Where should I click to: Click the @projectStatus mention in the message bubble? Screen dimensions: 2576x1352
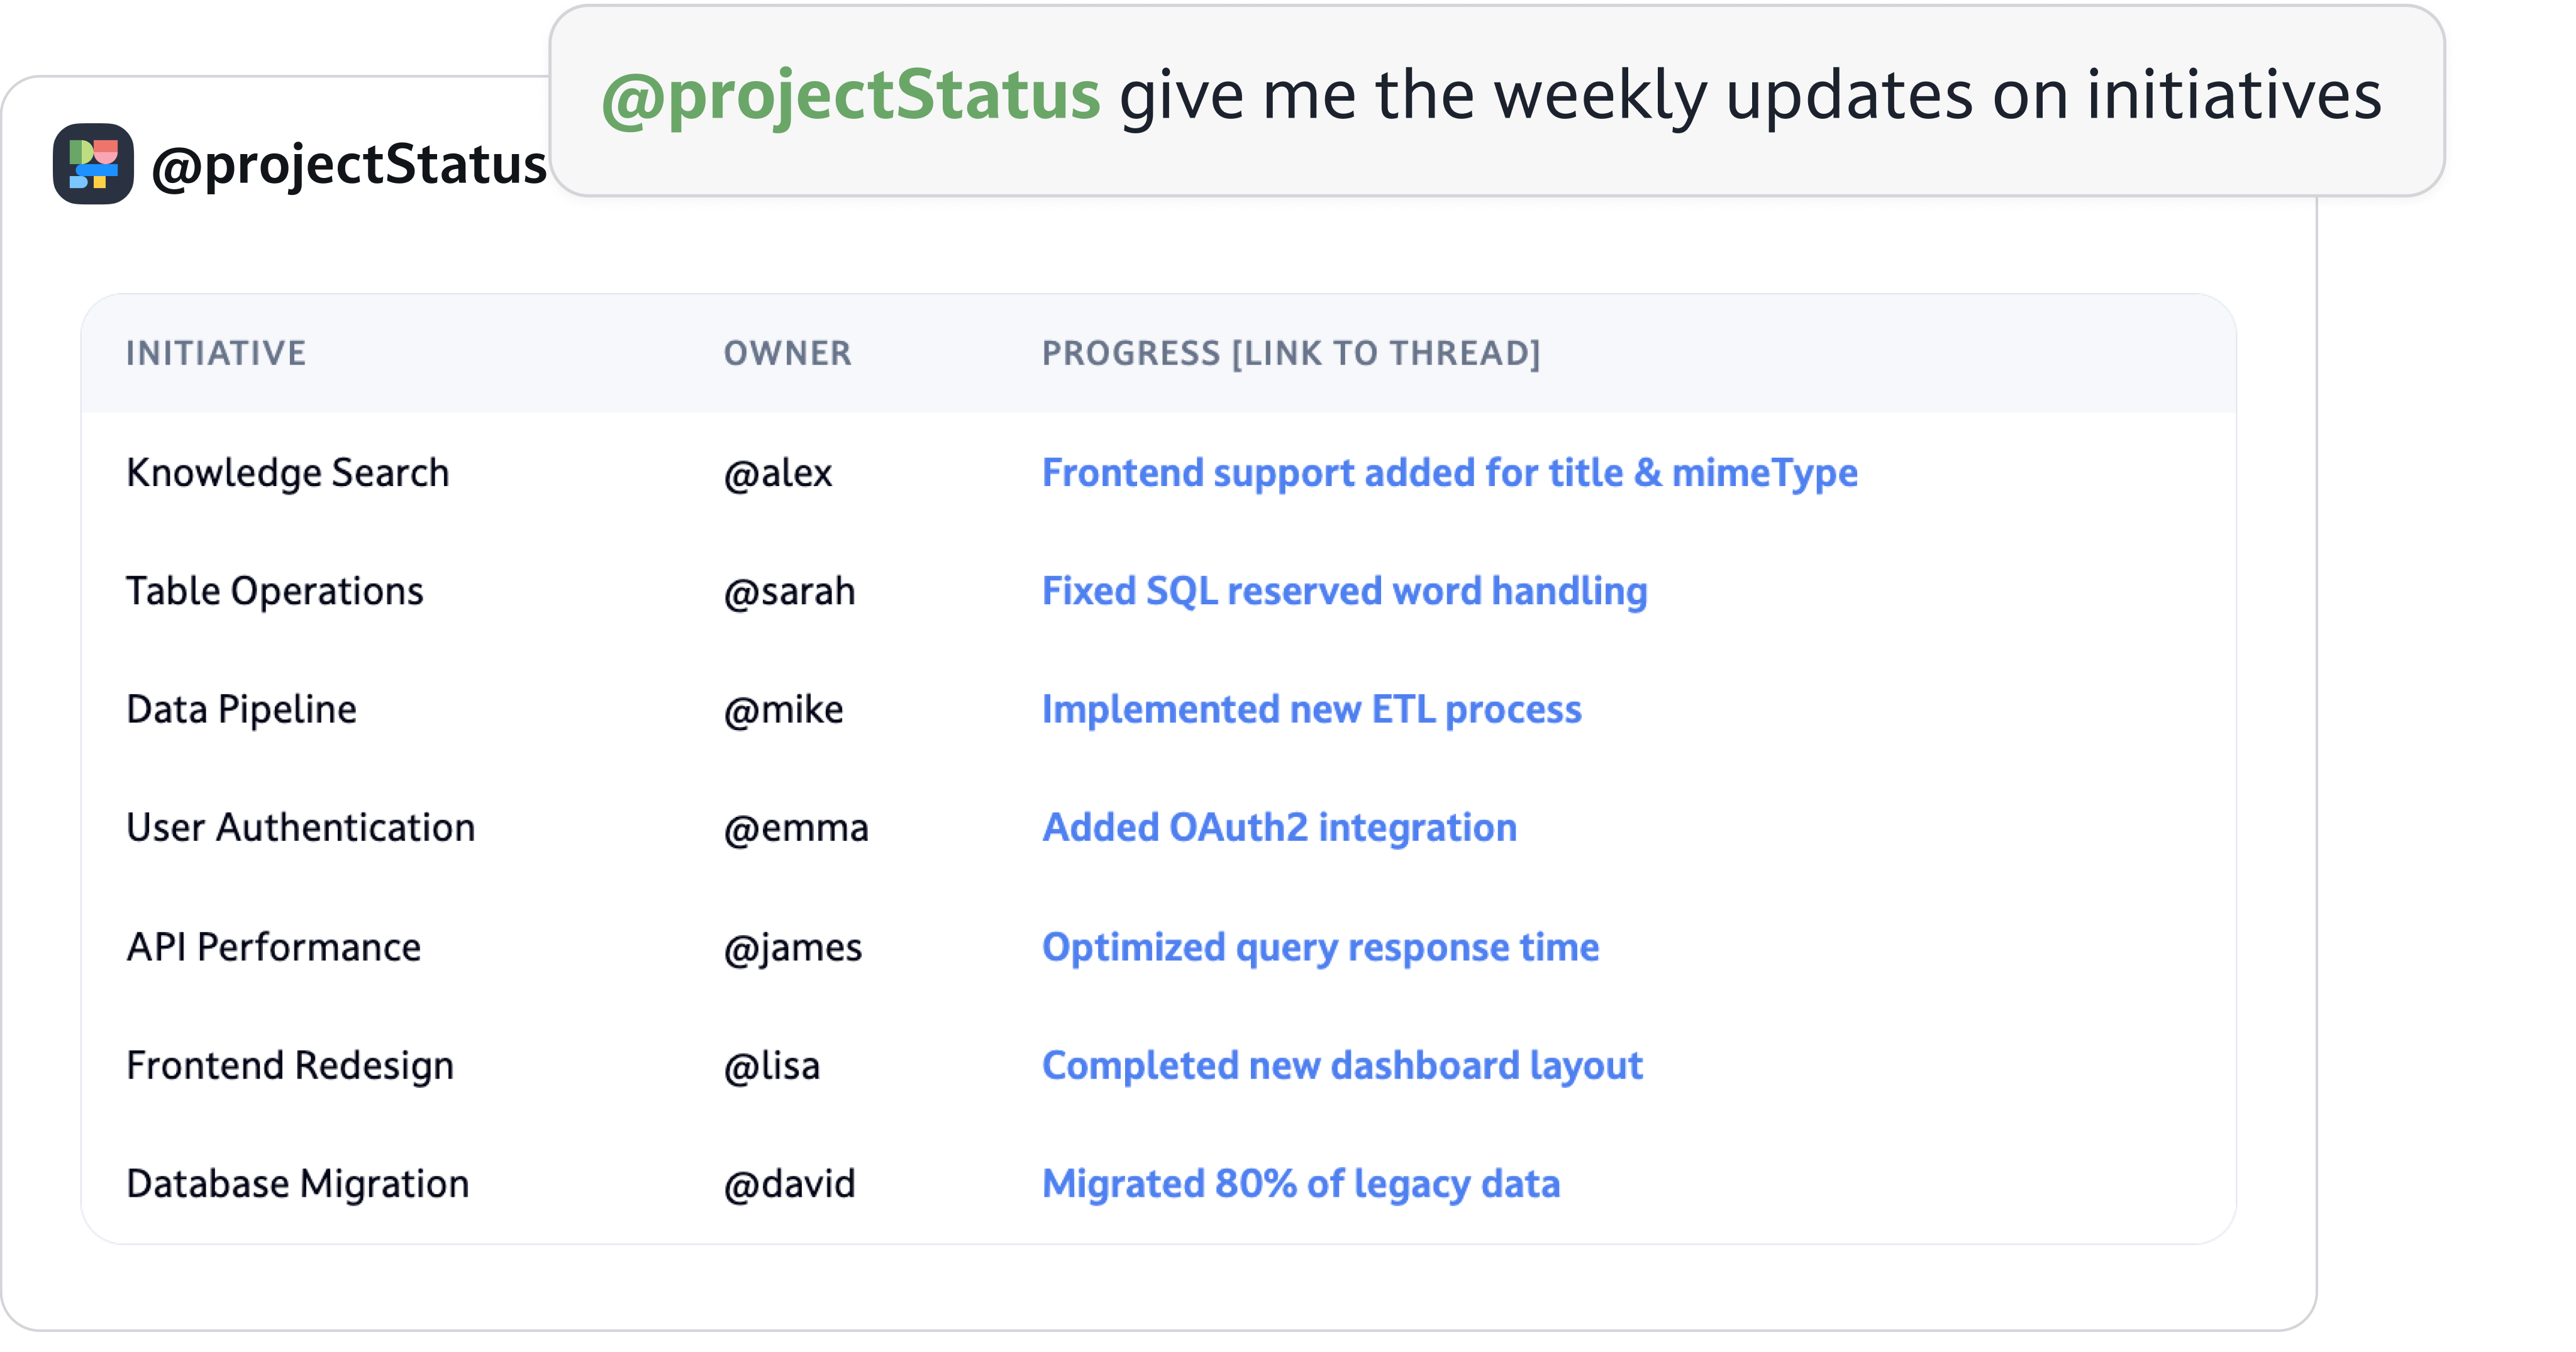pyautogui.click(x=850, y=96)
